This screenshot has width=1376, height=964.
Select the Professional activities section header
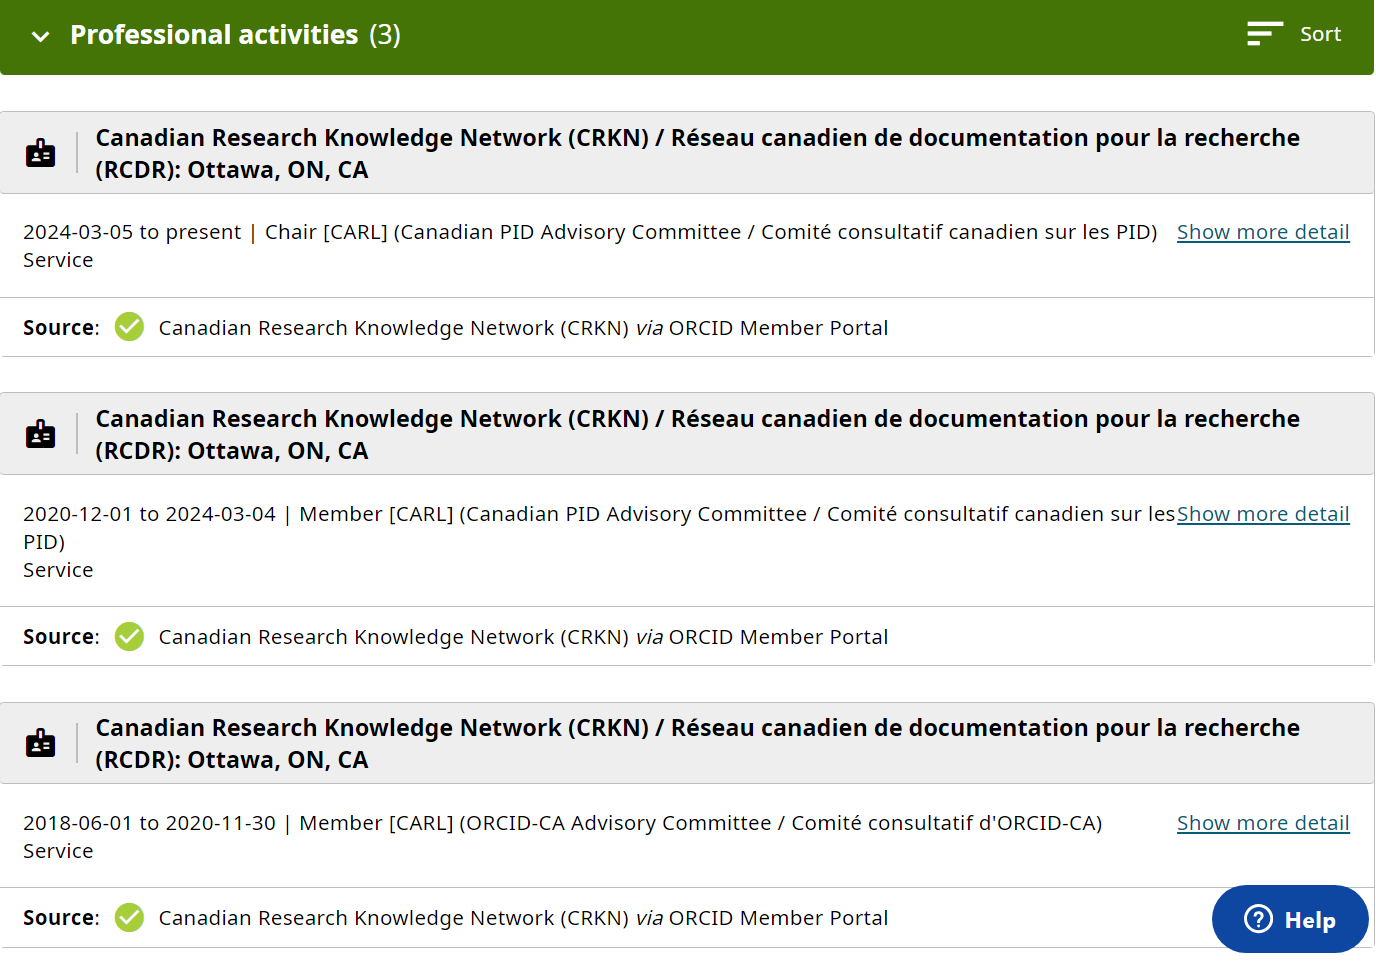pos(214,34)
